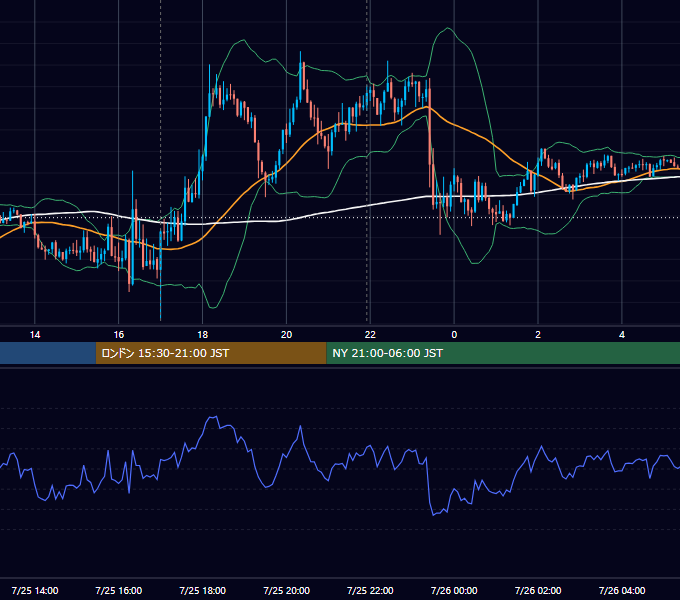Click the blue session bar before ロンドン
Image resolution: width=680 pixels, height=600 pixels.
click(48, 353)
